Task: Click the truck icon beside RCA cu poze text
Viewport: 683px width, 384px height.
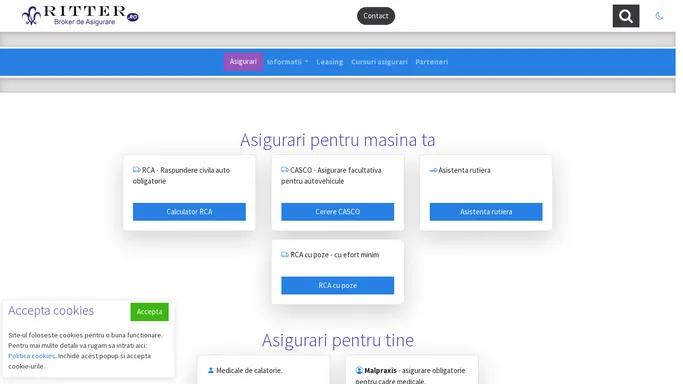Action: coord(285,254)
